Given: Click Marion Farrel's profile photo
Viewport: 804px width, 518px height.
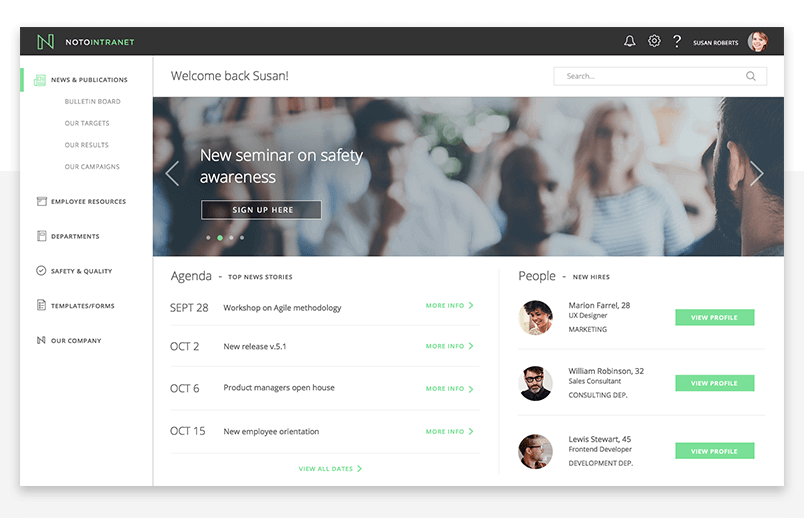Looking at the screenshot, I should [x=535, y=317].
